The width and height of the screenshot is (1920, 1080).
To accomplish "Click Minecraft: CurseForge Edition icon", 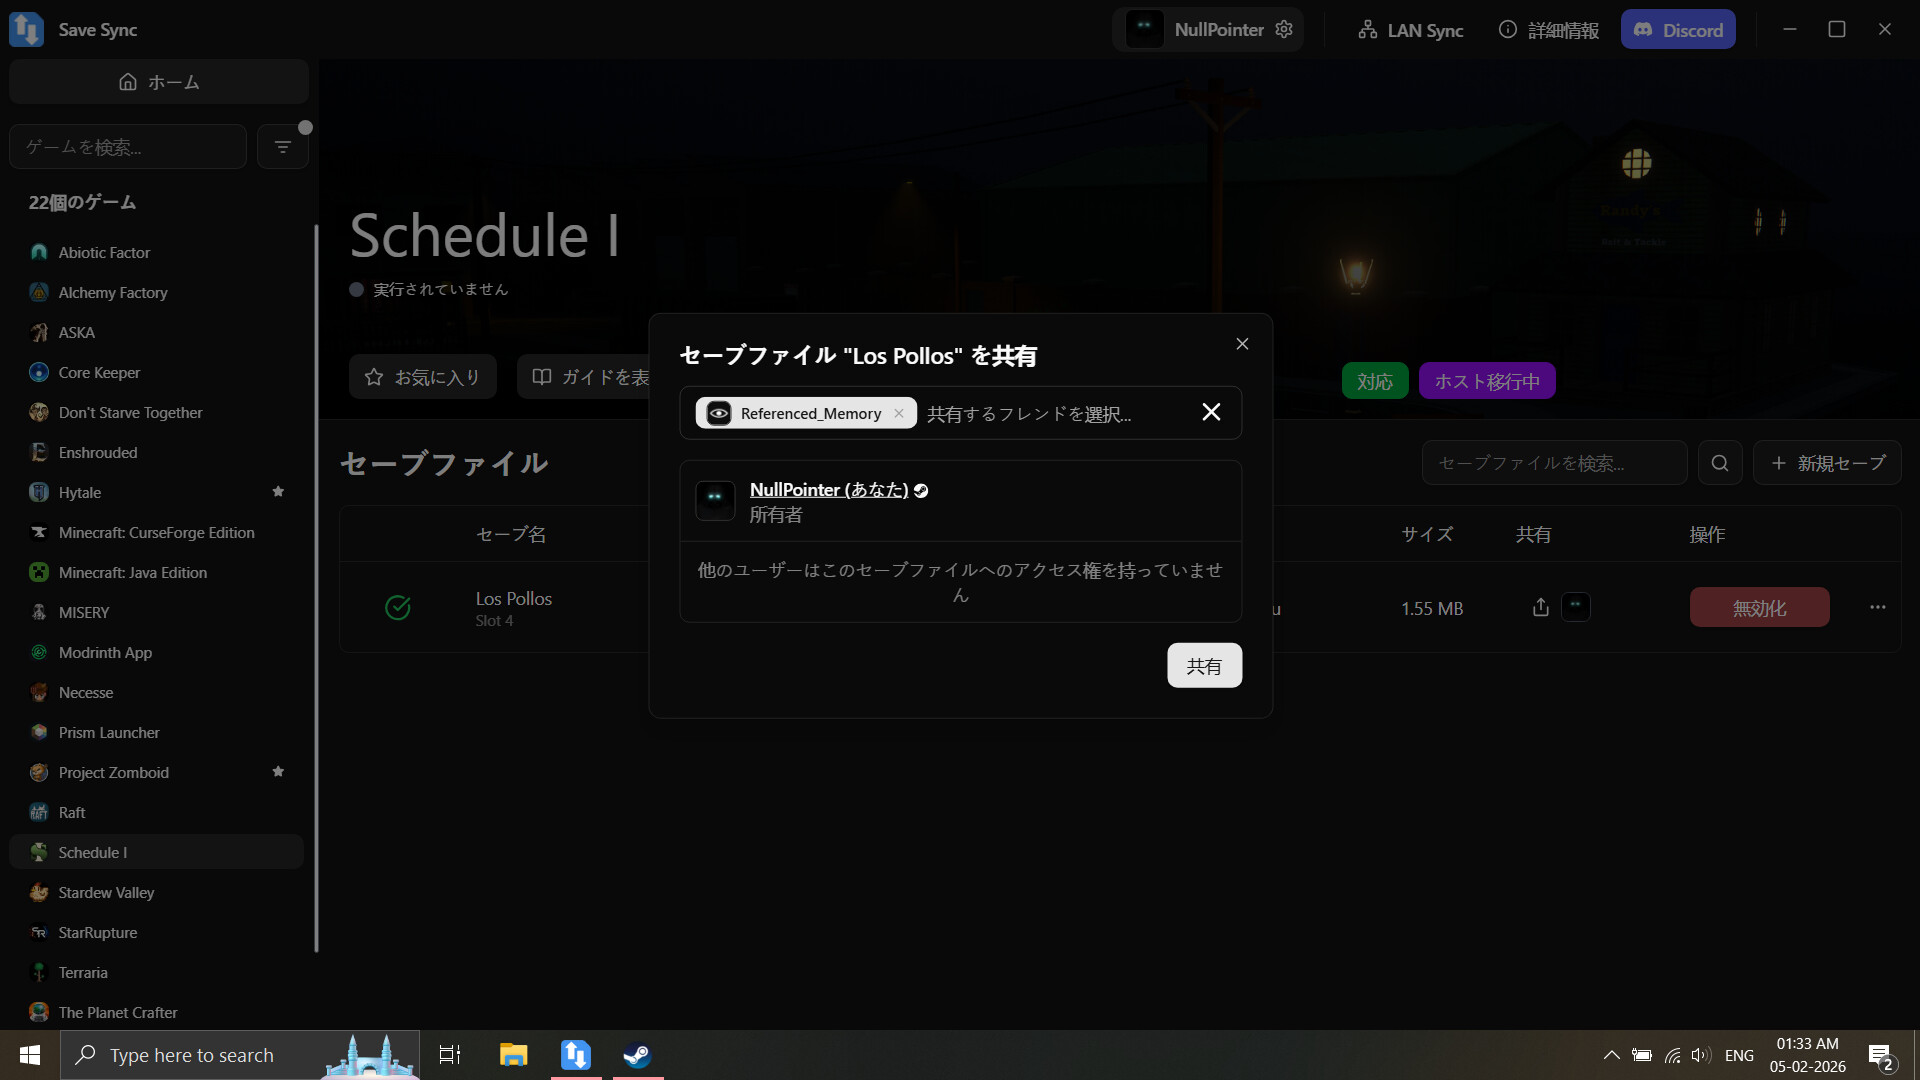I will pos(39,532).
